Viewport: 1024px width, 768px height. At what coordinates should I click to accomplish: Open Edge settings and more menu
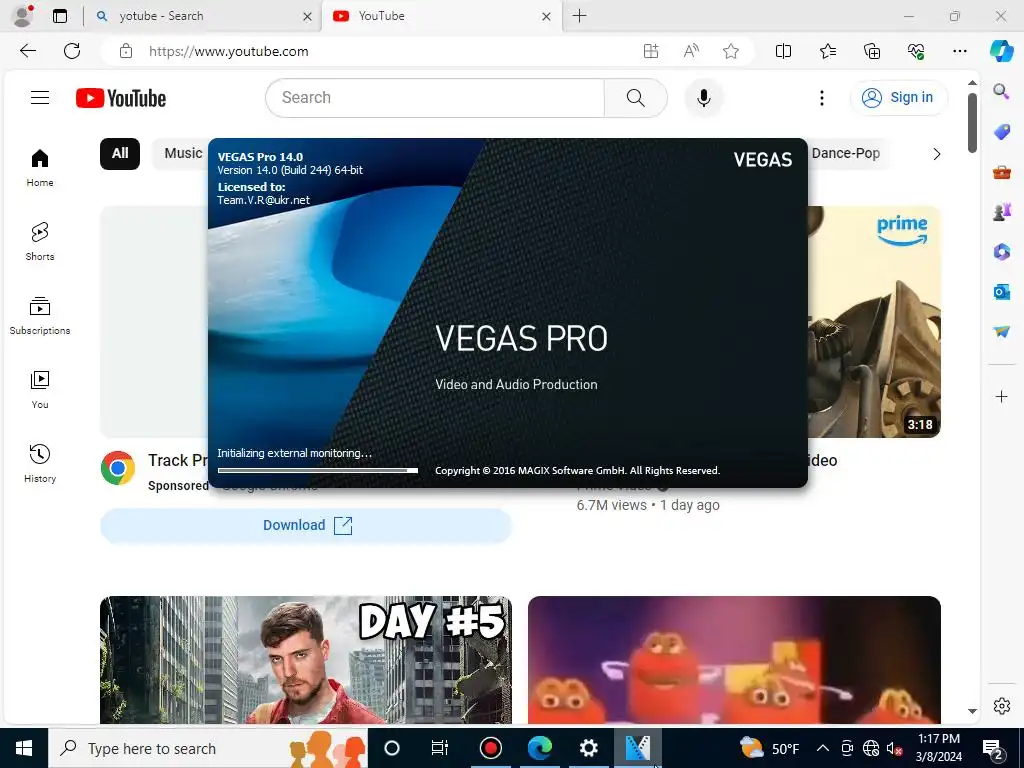tap(959, 51)
